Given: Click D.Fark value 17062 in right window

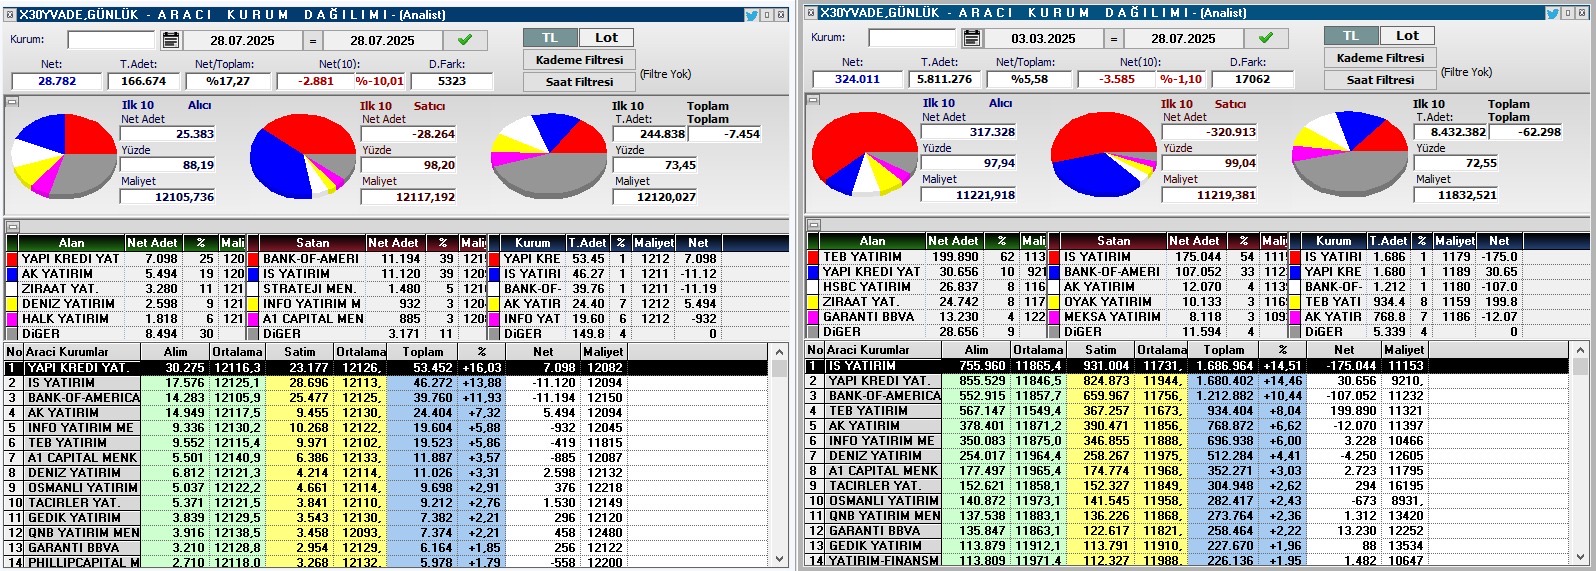Looking at the screenshot, I should 1253,80.
